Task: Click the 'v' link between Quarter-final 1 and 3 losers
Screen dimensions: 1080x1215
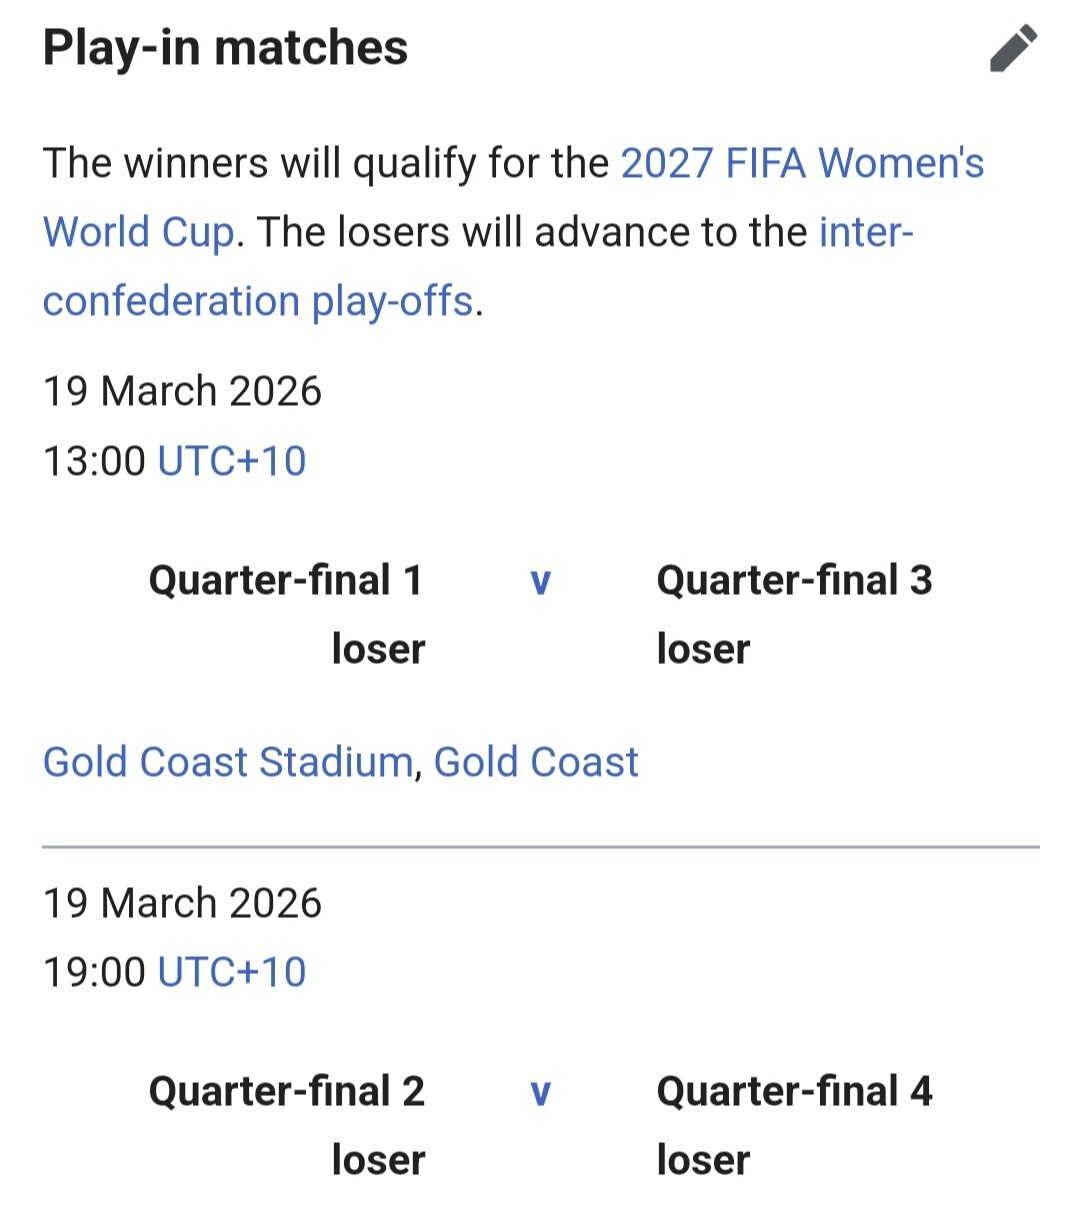Action: (540, 581)
